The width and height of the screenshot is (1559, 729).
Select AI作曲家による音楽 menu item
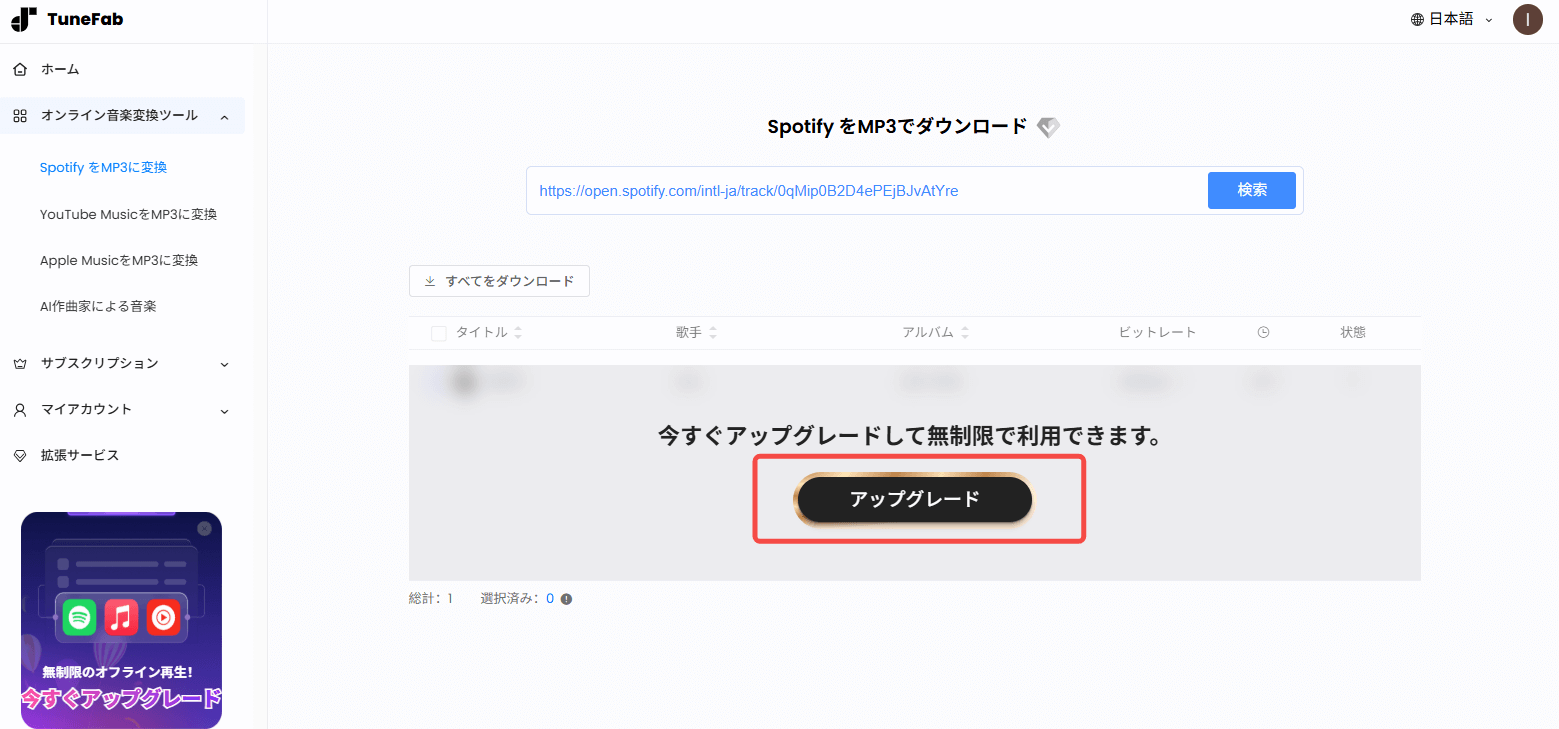pyautogui.click(x=98, y=306)
